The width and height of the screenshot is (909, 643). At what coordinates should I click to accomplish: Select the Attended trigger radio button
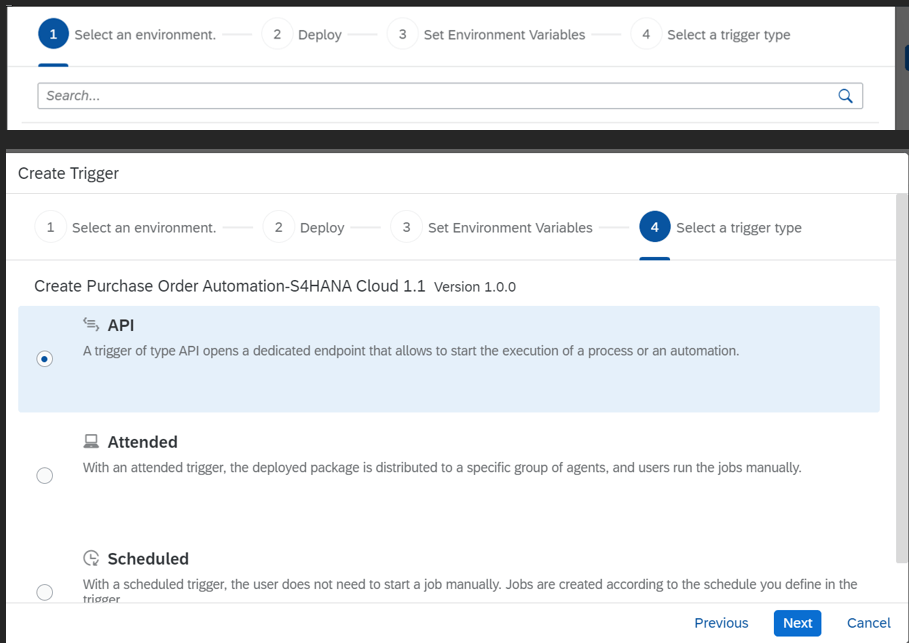tap(45, 475)
